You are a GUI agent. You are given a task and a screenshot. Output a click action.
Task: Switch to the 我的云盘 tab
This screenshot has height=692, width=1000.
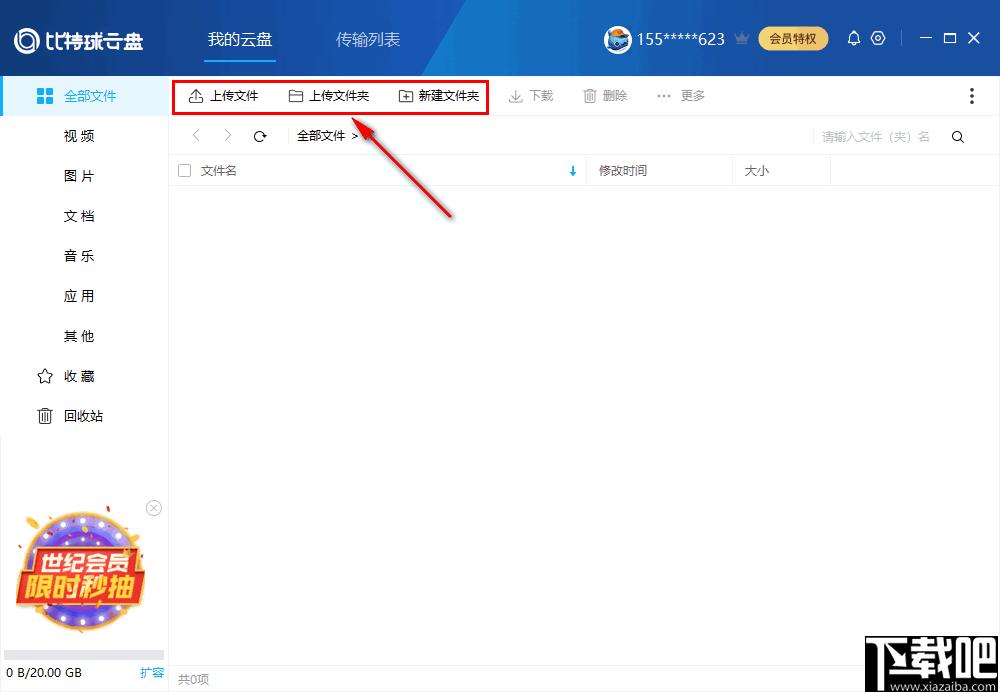click(240, 40)
